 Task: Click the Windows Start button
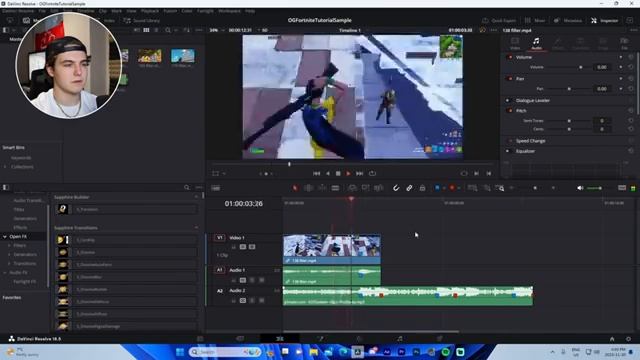click(180, 352)
